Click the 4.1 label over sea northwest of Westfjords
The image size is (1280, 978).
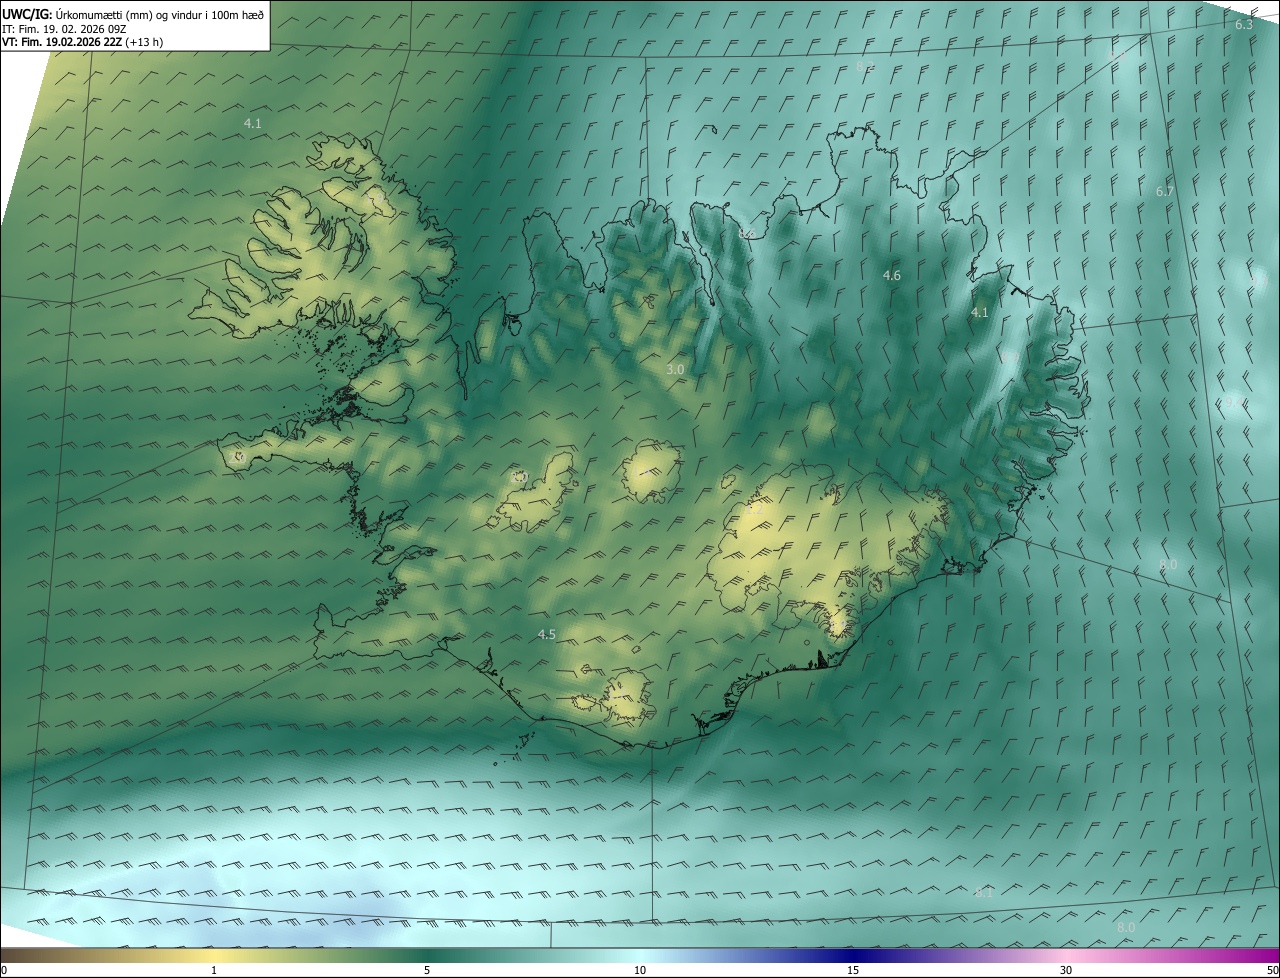[x=252, y=123]
